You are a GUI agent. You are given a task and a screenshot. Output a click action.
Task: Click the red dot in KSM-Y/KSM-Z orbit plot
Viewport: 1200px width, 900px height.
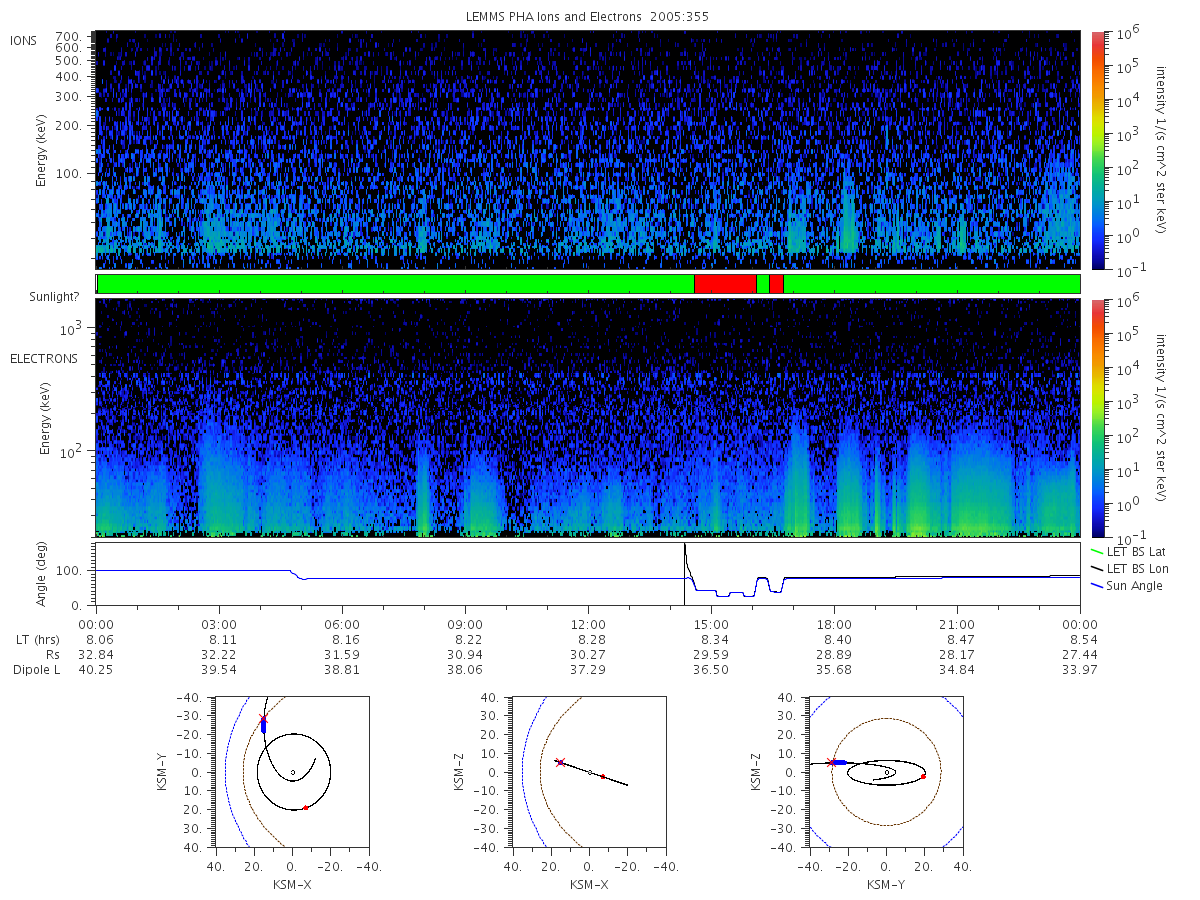[924, 776]
